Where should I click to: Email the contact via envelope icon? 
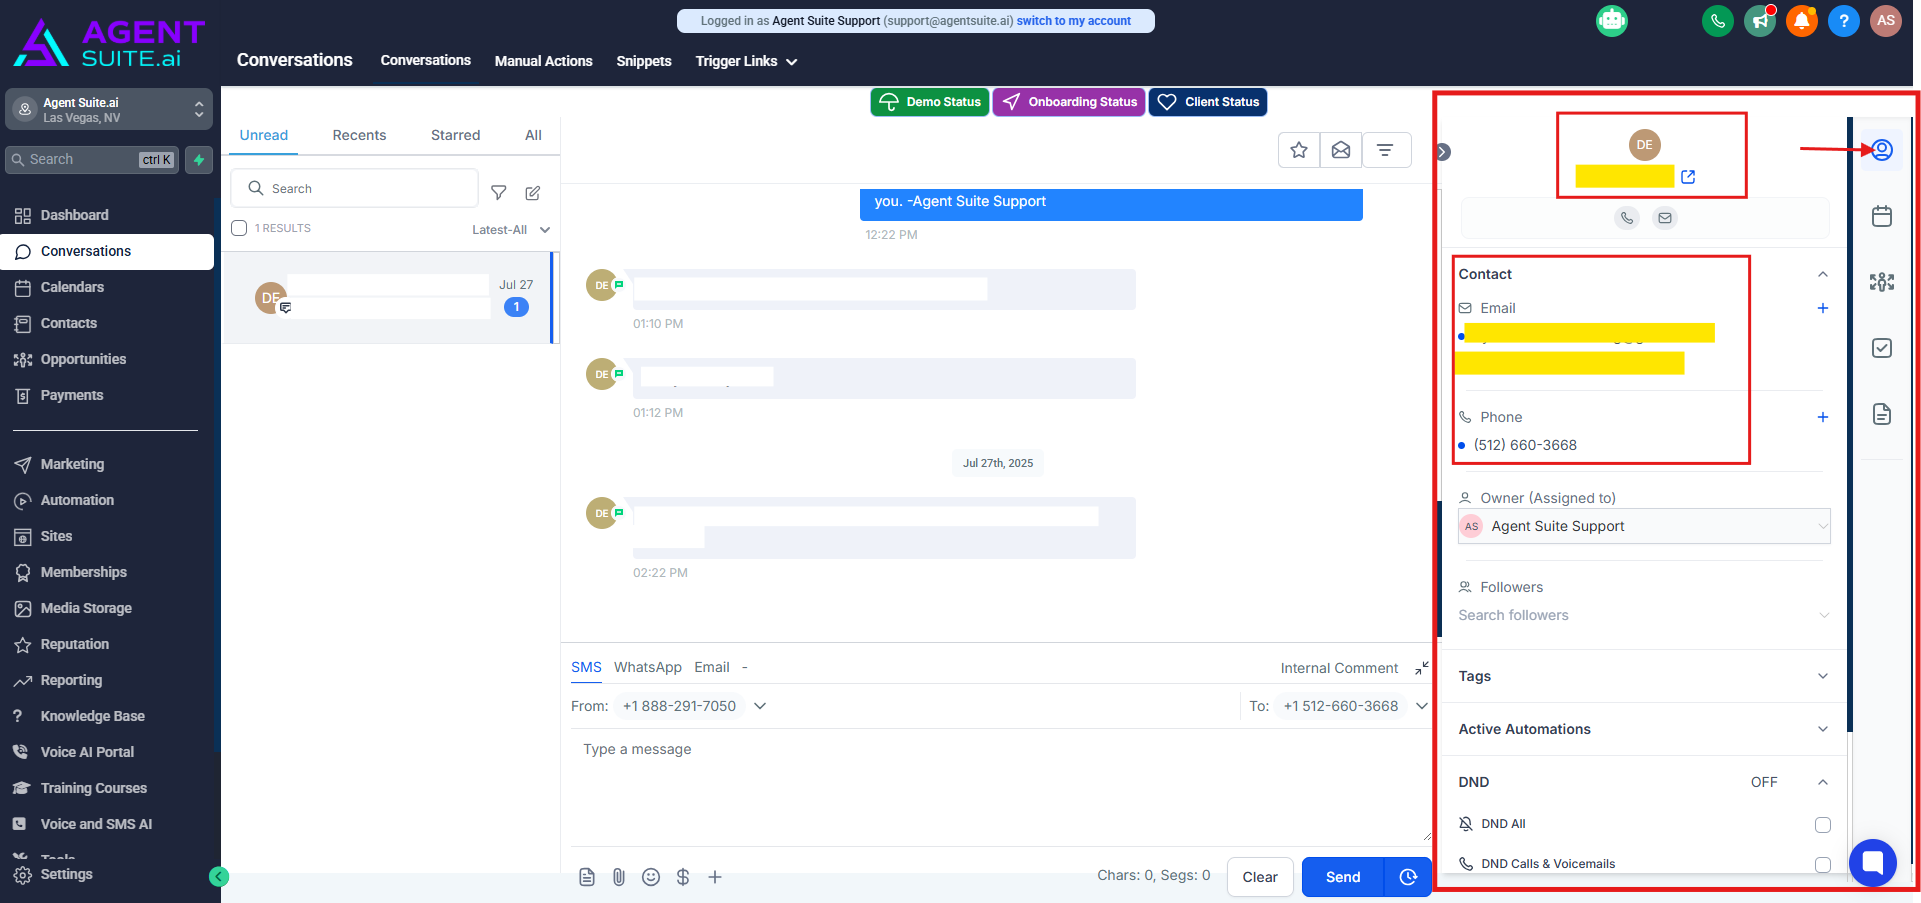(x=1665, y=218)
